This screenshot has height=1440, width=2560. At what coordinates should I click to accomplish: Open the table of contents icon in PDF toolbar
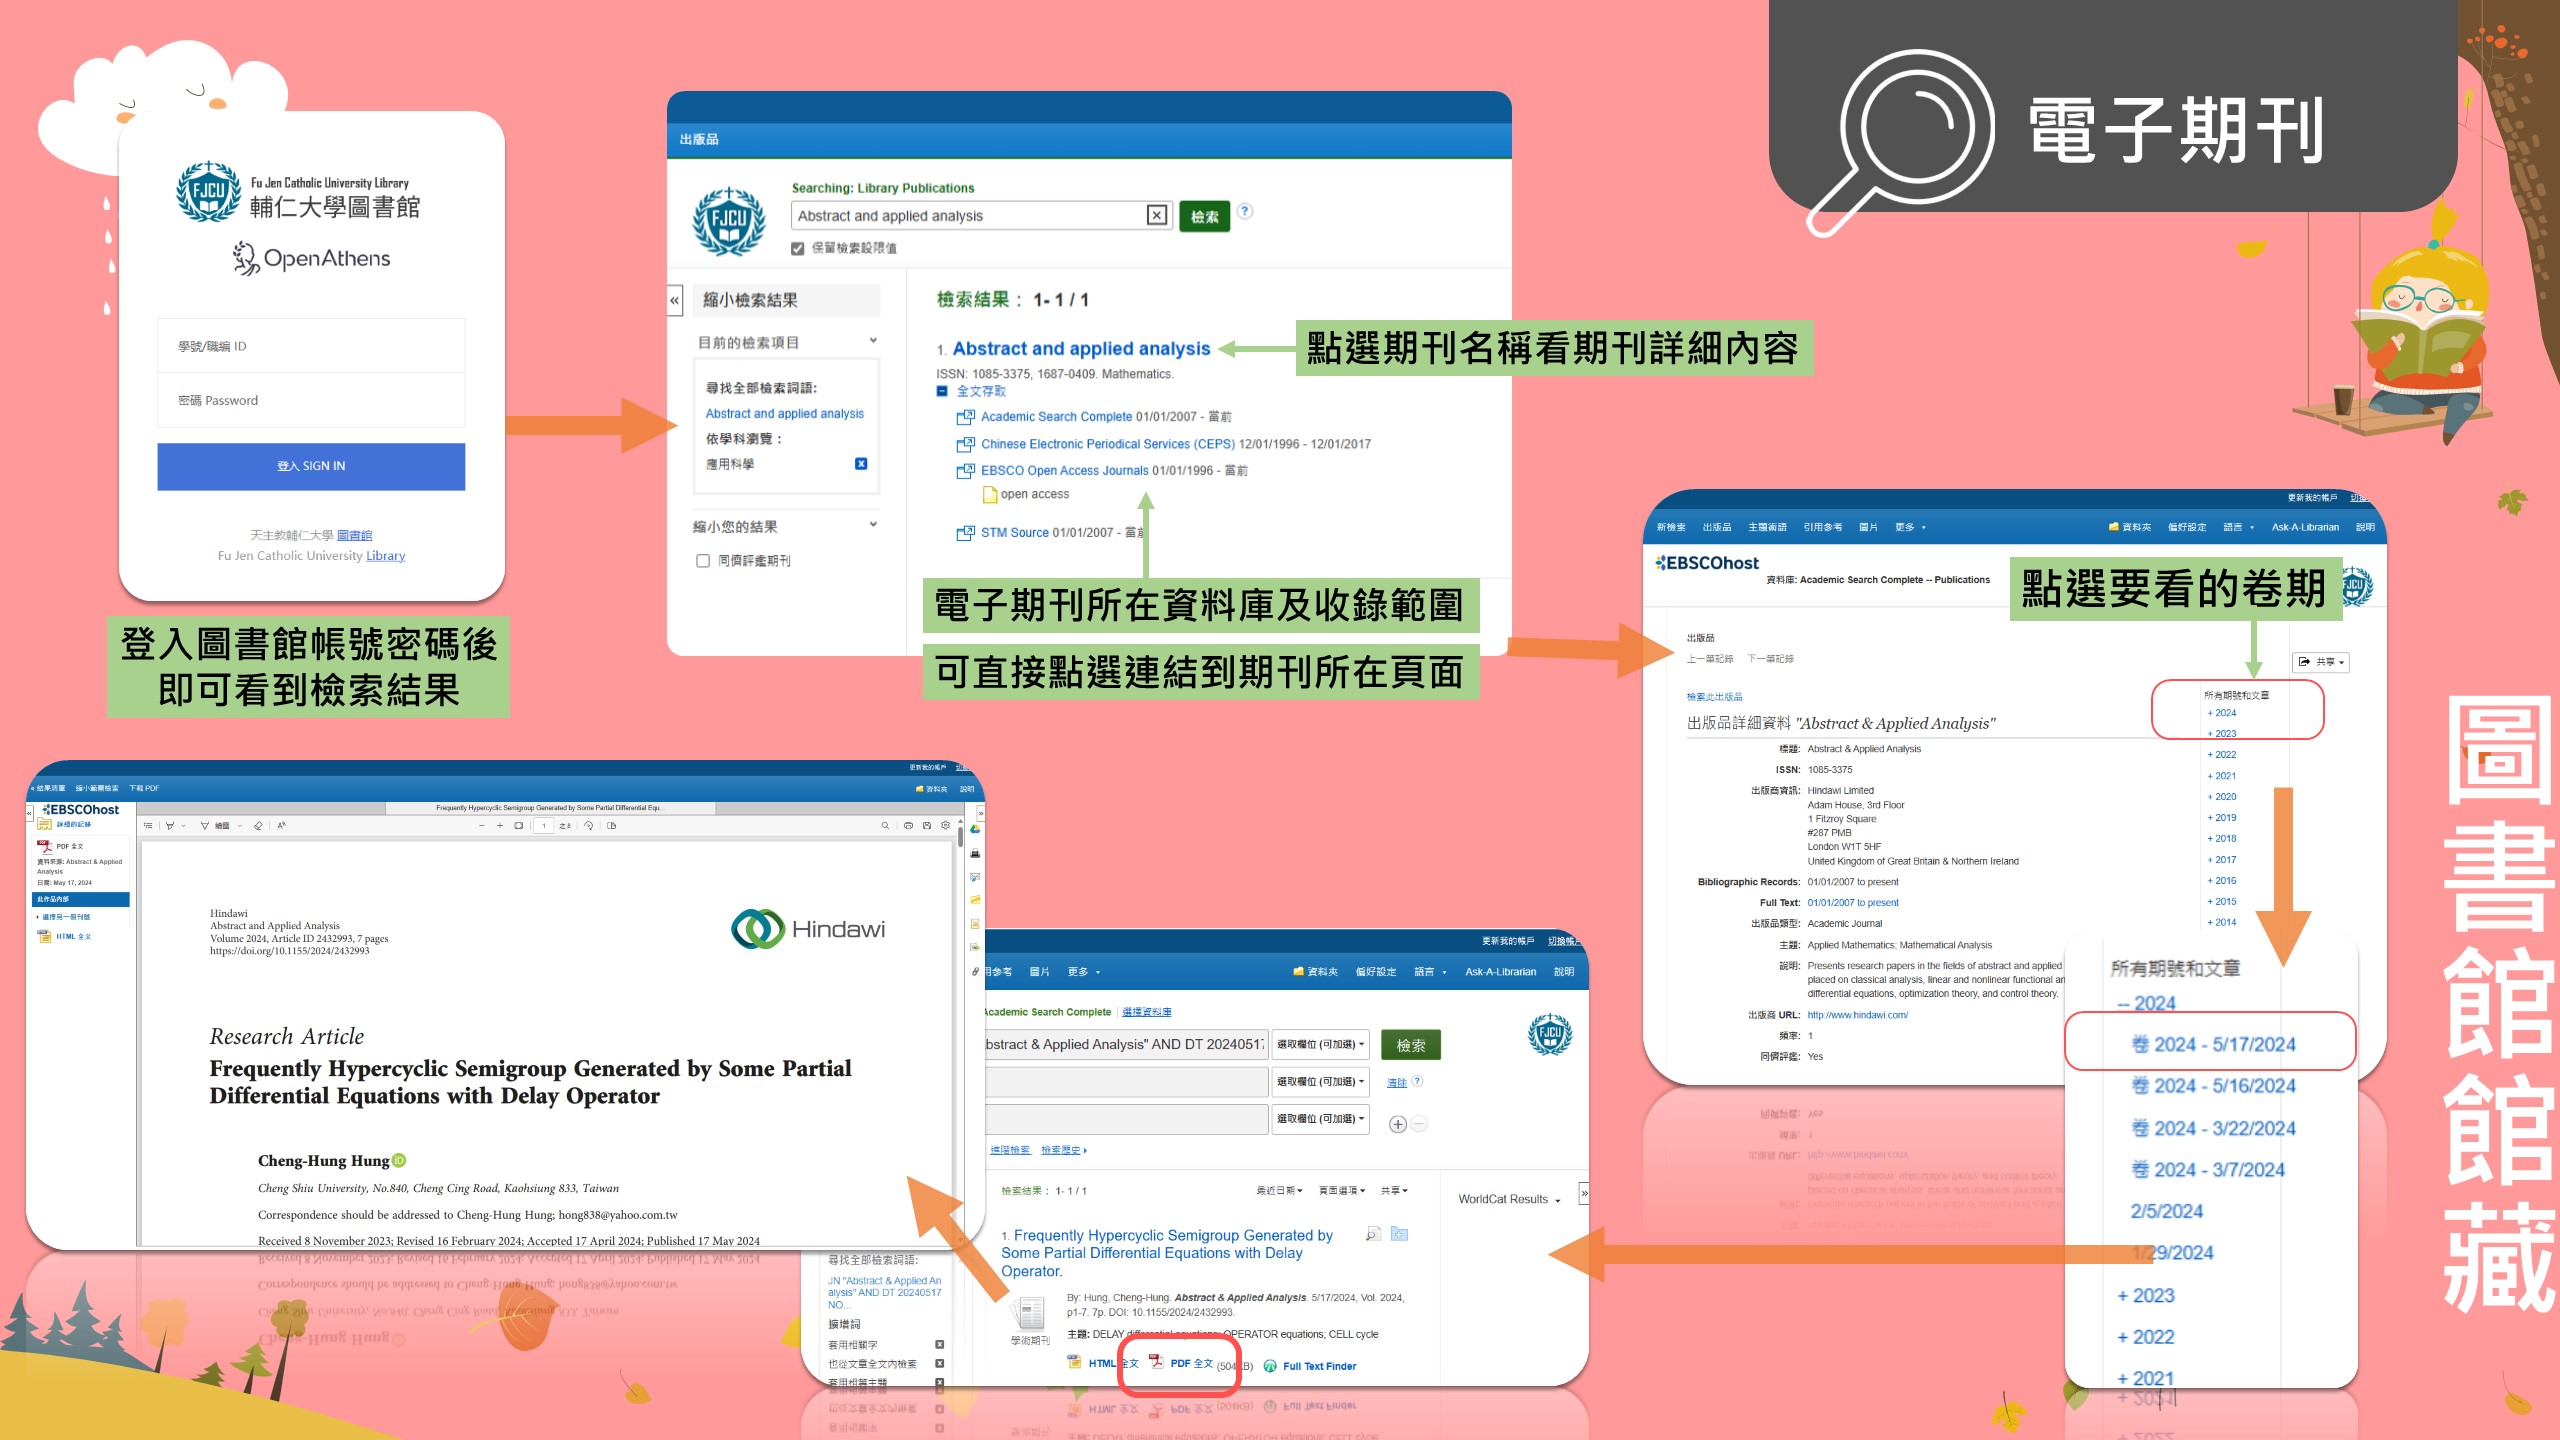[148, 826]
